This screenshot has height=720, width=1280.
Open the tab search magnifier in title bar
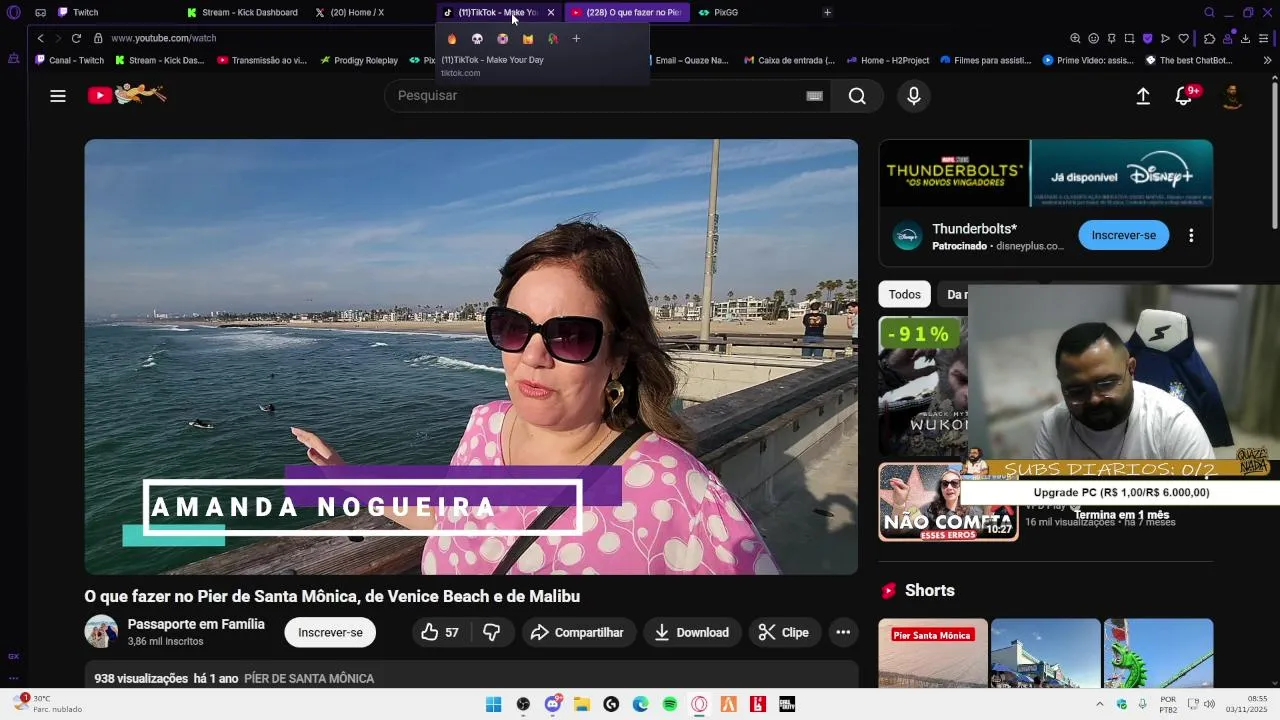[1209, 12]
